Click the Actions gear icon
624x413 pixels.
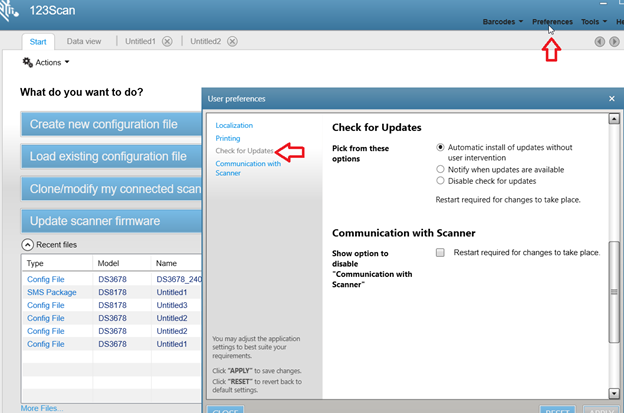tap(27, 62)
